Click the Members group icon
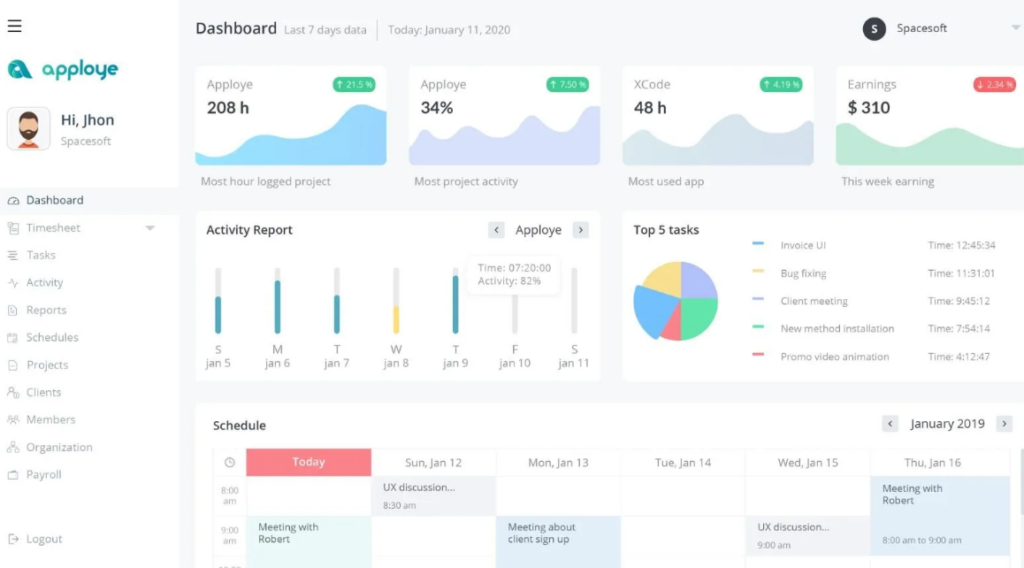 click(13, 420)
